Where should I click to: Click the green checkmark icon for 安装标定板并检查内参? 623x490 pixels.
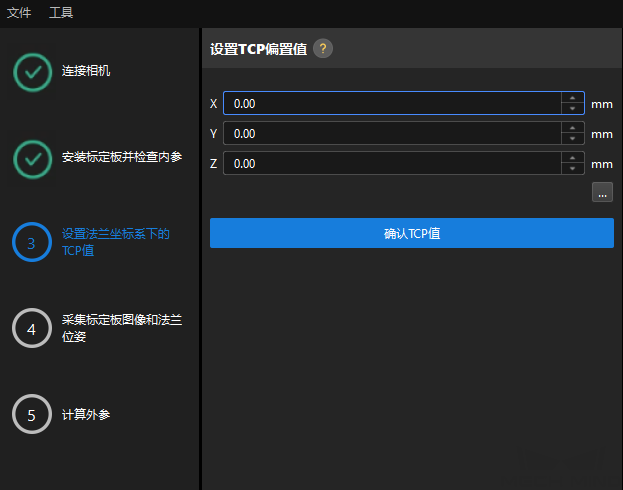coord(32,157)
